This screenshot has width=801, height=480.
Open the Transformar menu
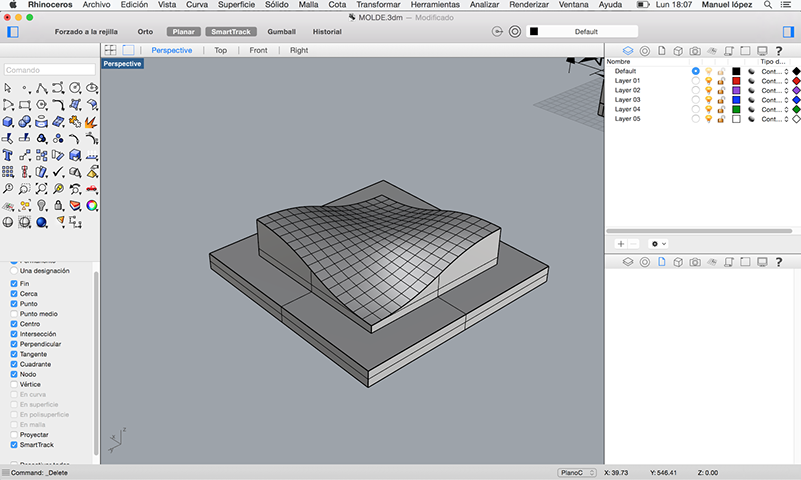pos(378,5)
